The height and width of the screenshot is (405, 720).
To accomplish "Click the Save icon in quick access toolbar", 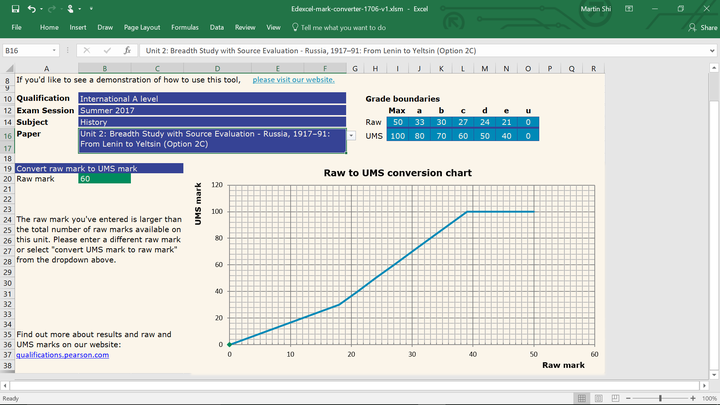I will [13, 8].
